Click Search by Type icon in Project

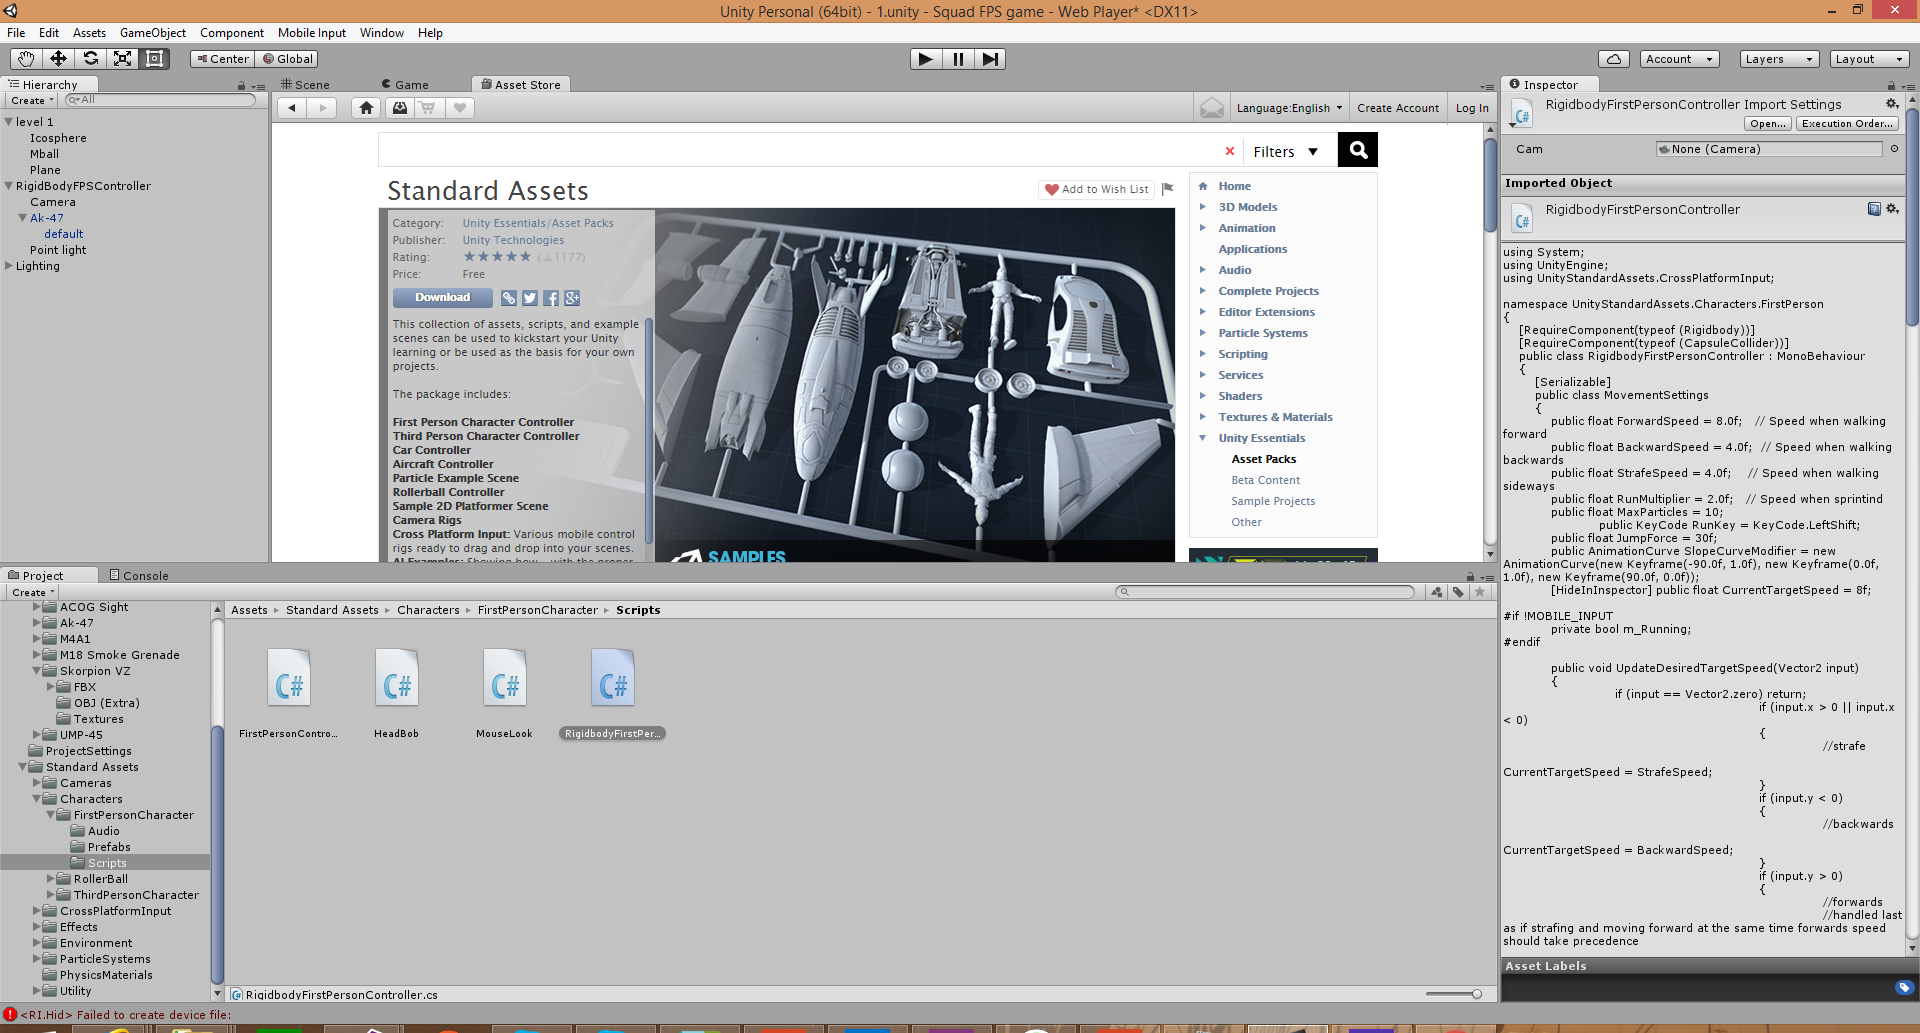pyautogui.click(x=1437, y=592)
